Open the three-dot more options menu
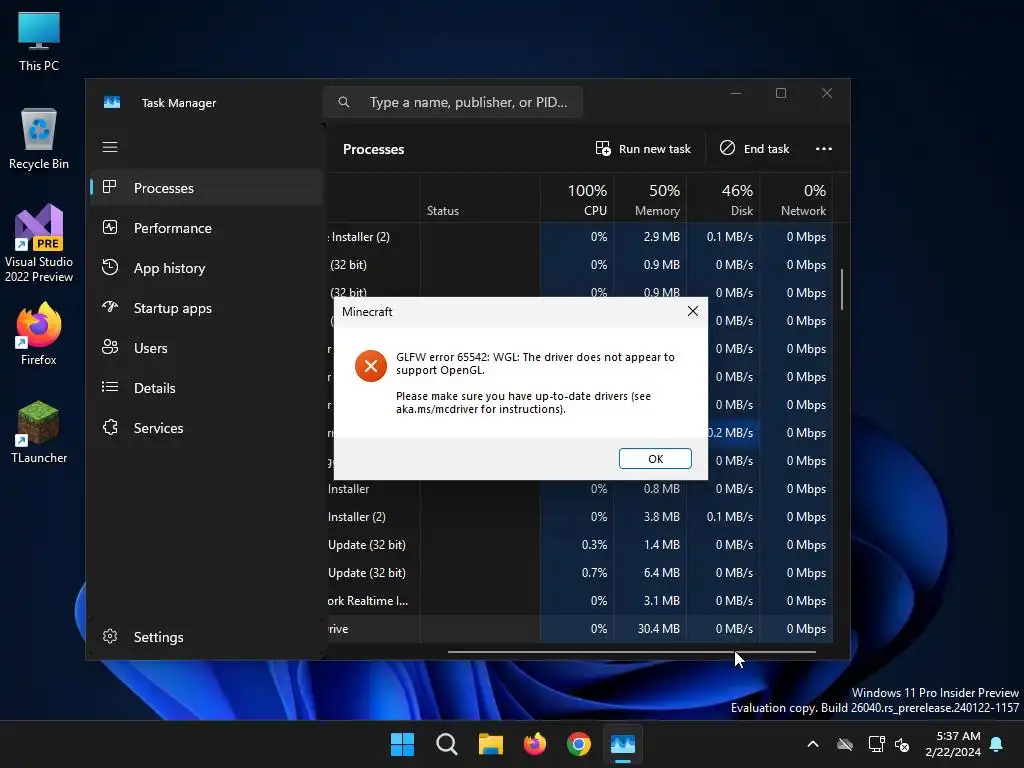 click(x=824, y=149)
